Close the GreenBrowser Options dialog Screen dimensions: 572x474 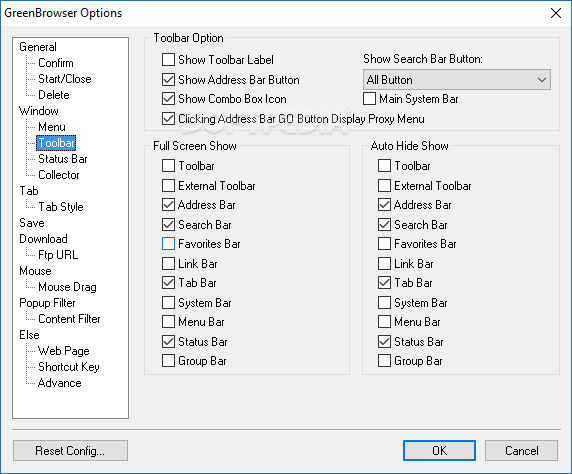(556, 13)
